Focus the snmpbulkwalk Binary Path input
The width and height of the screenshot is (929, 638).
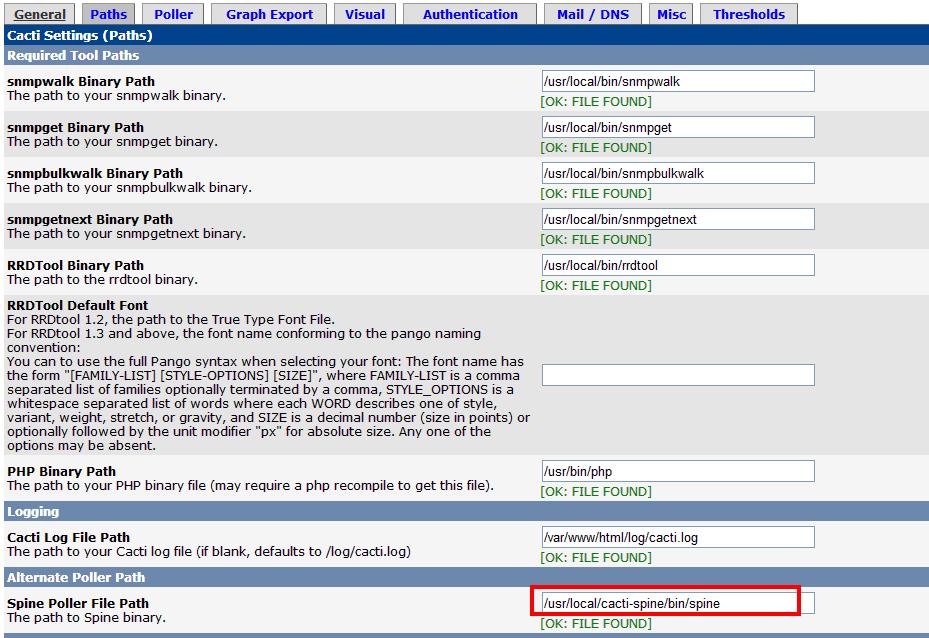coord(678,174)
